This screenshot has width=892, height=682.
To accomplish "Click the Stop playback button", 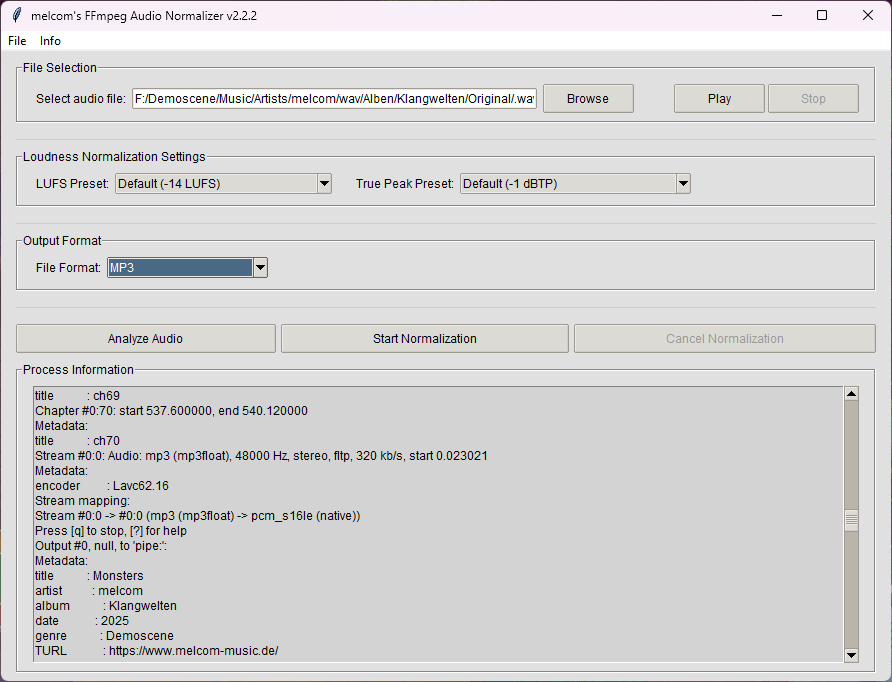I will pyautogui.click(x=813, y=99).
